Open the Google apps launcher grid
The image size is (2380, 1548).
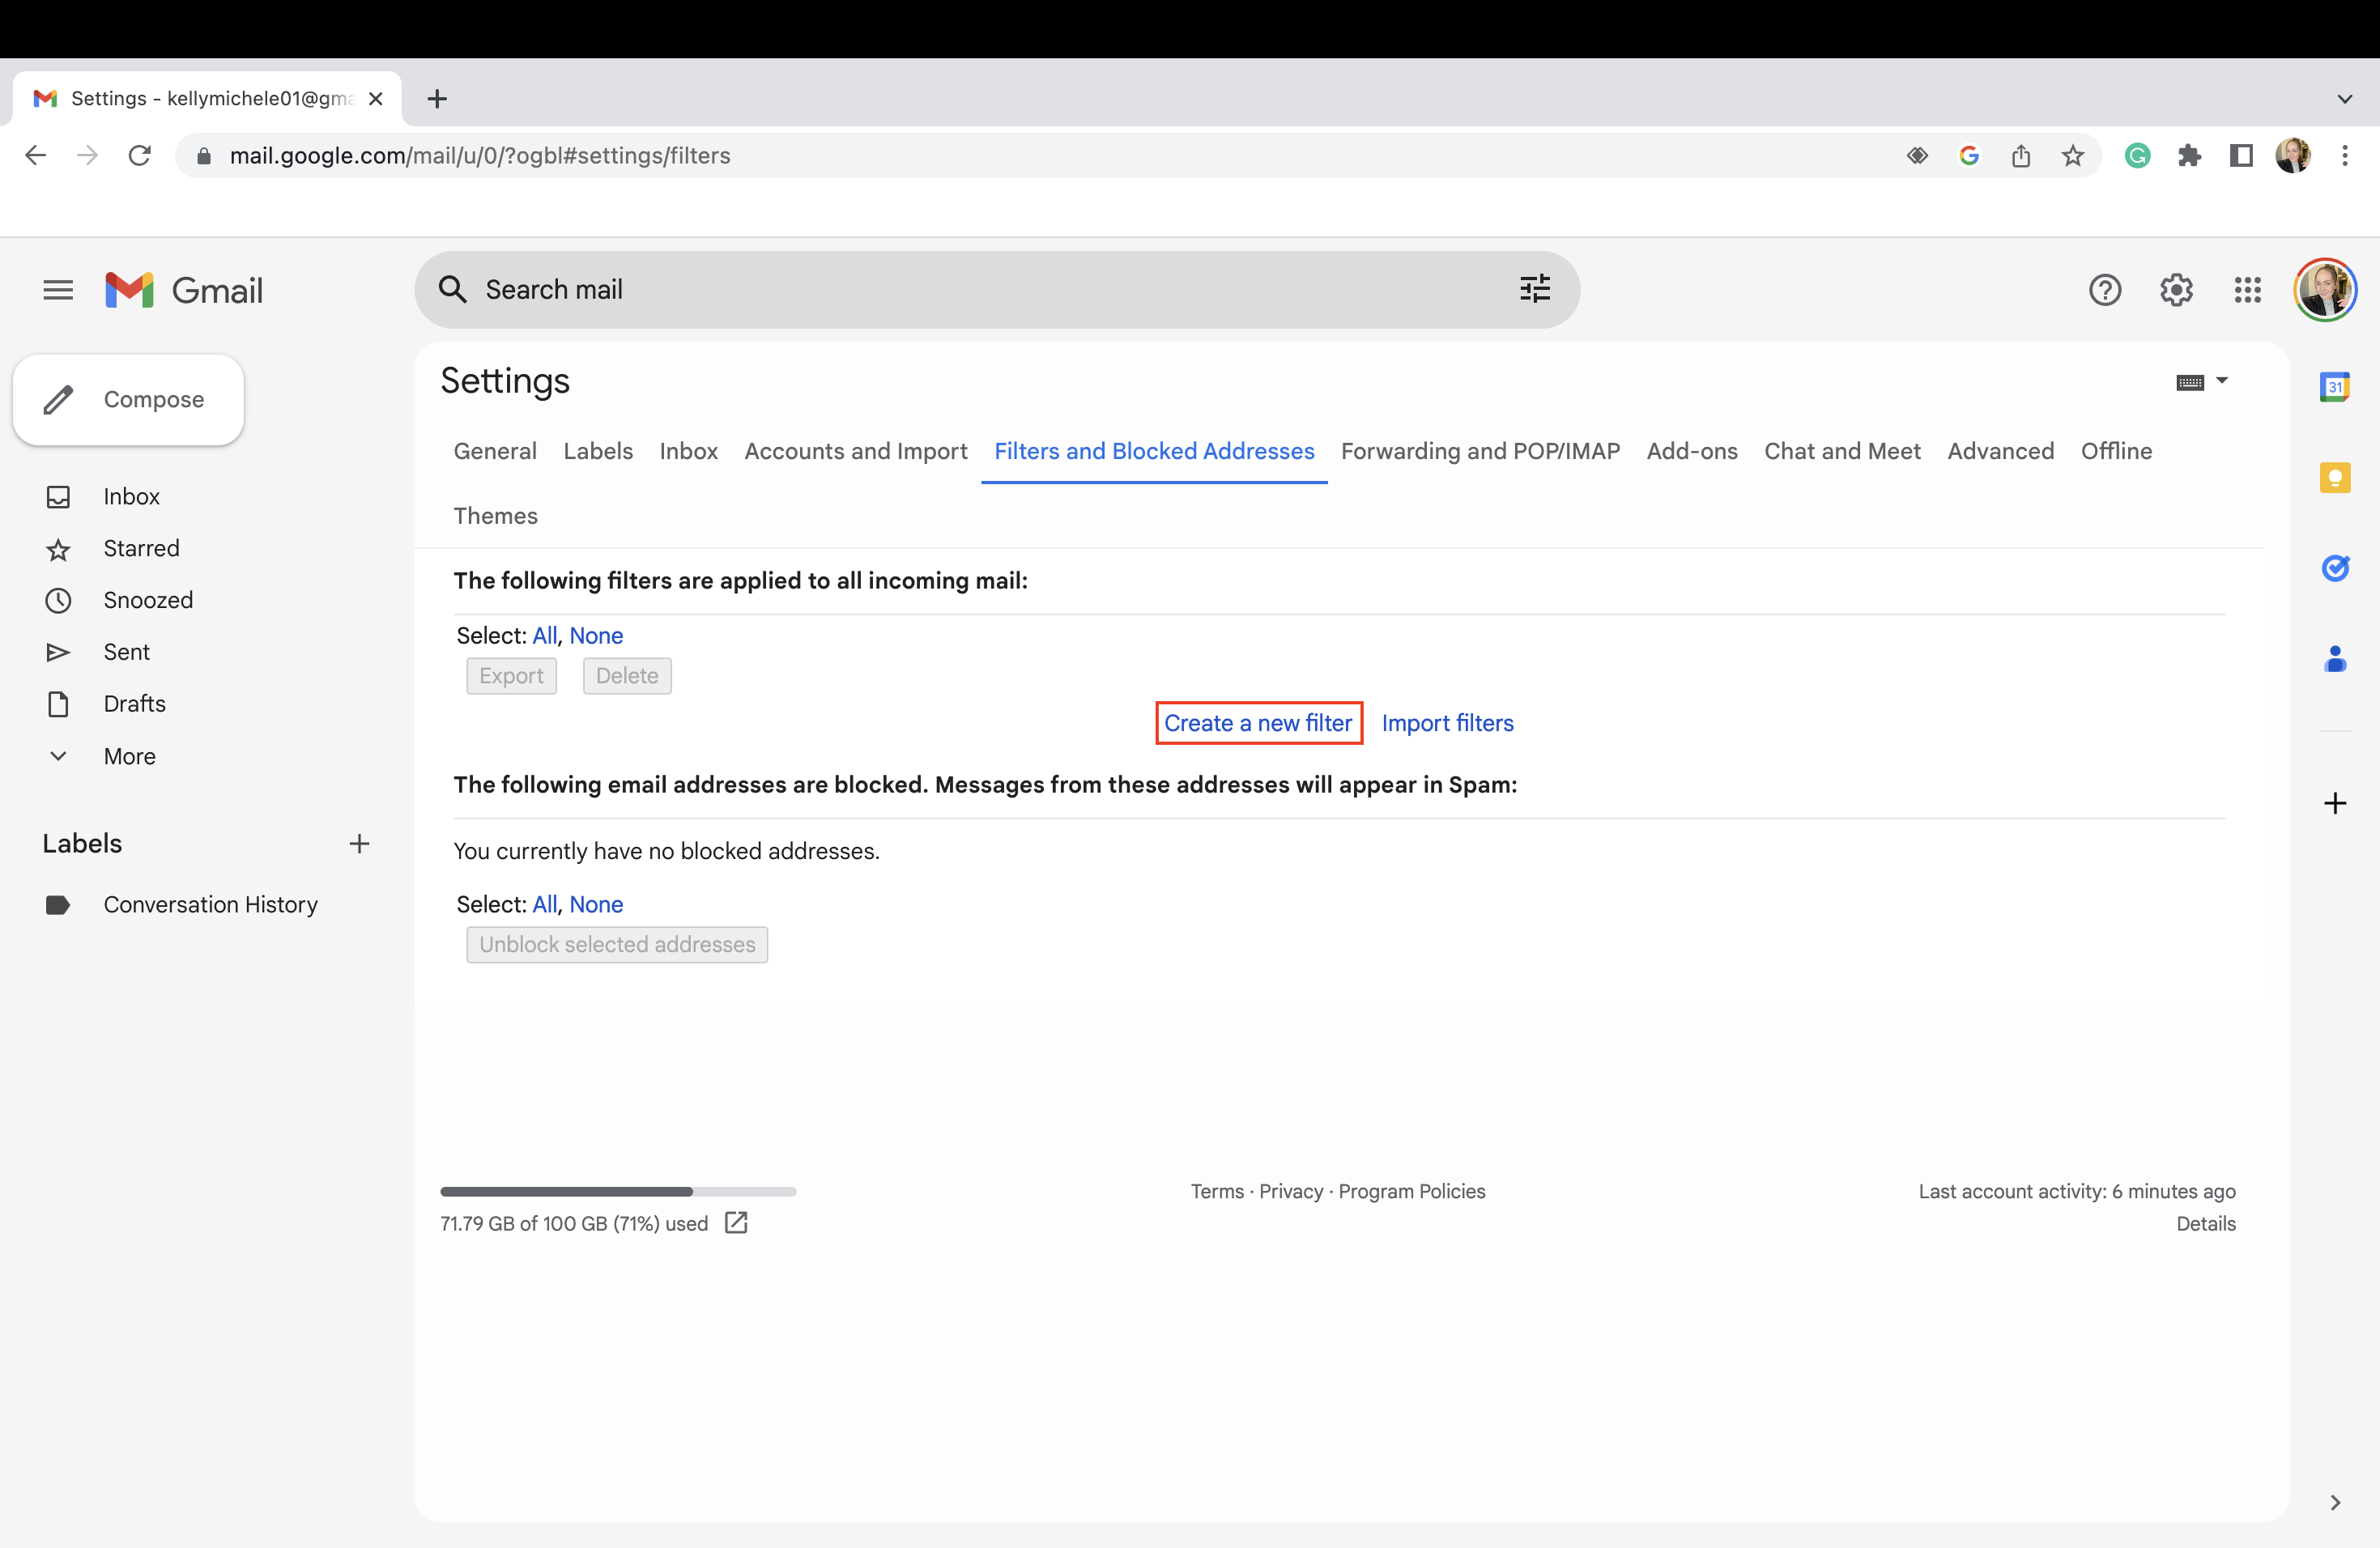2247,290
